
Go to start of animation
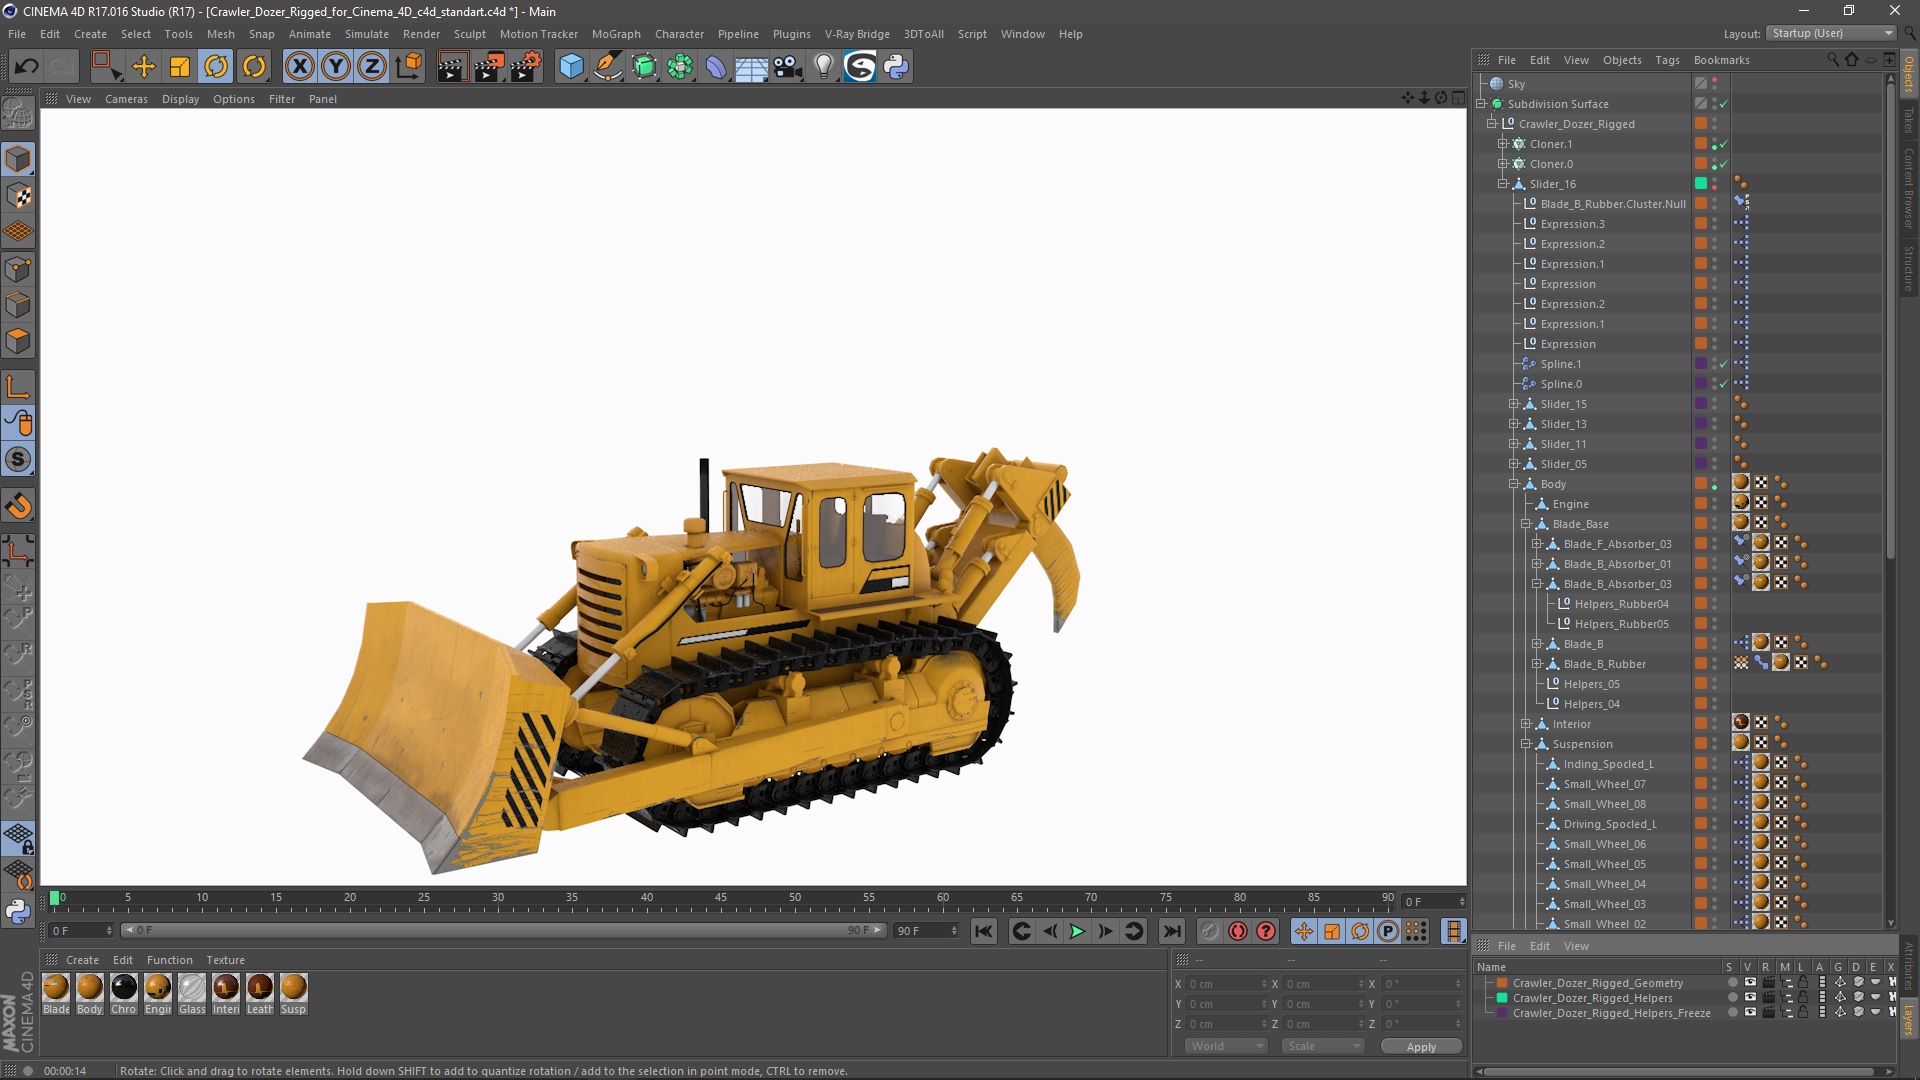(x=984, y=931)
